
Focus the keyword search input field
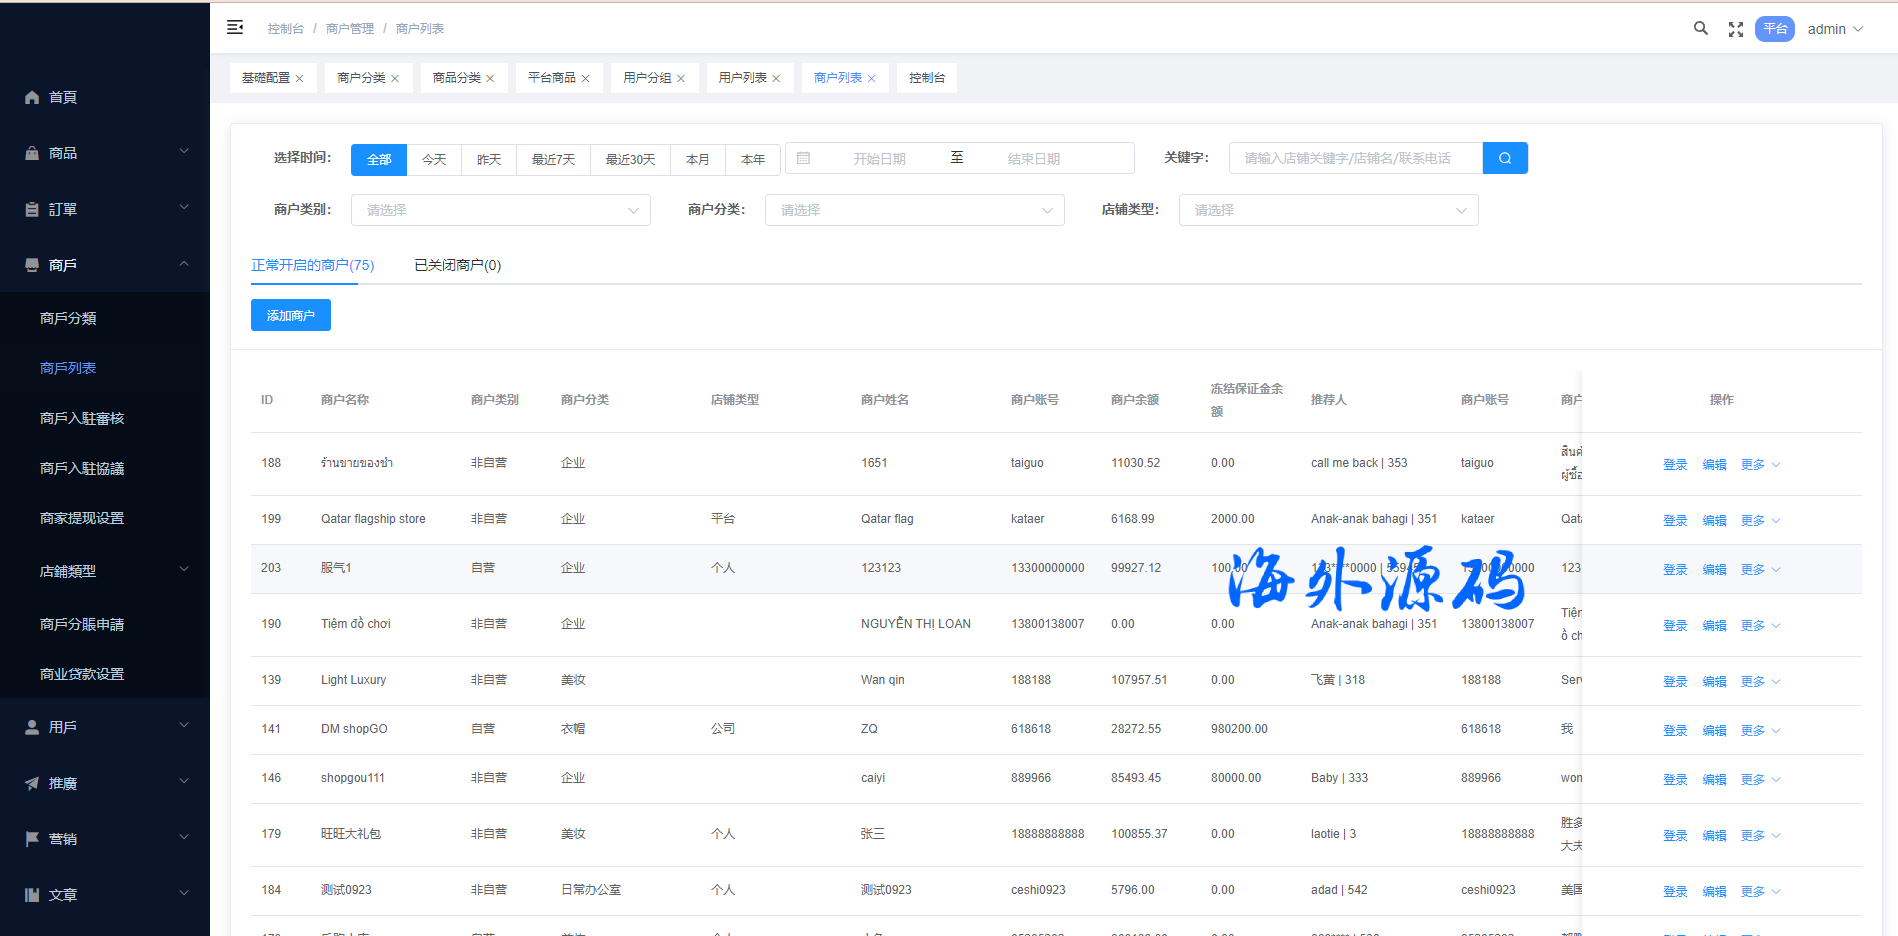pyautogui.click(x=1354, y=158)
